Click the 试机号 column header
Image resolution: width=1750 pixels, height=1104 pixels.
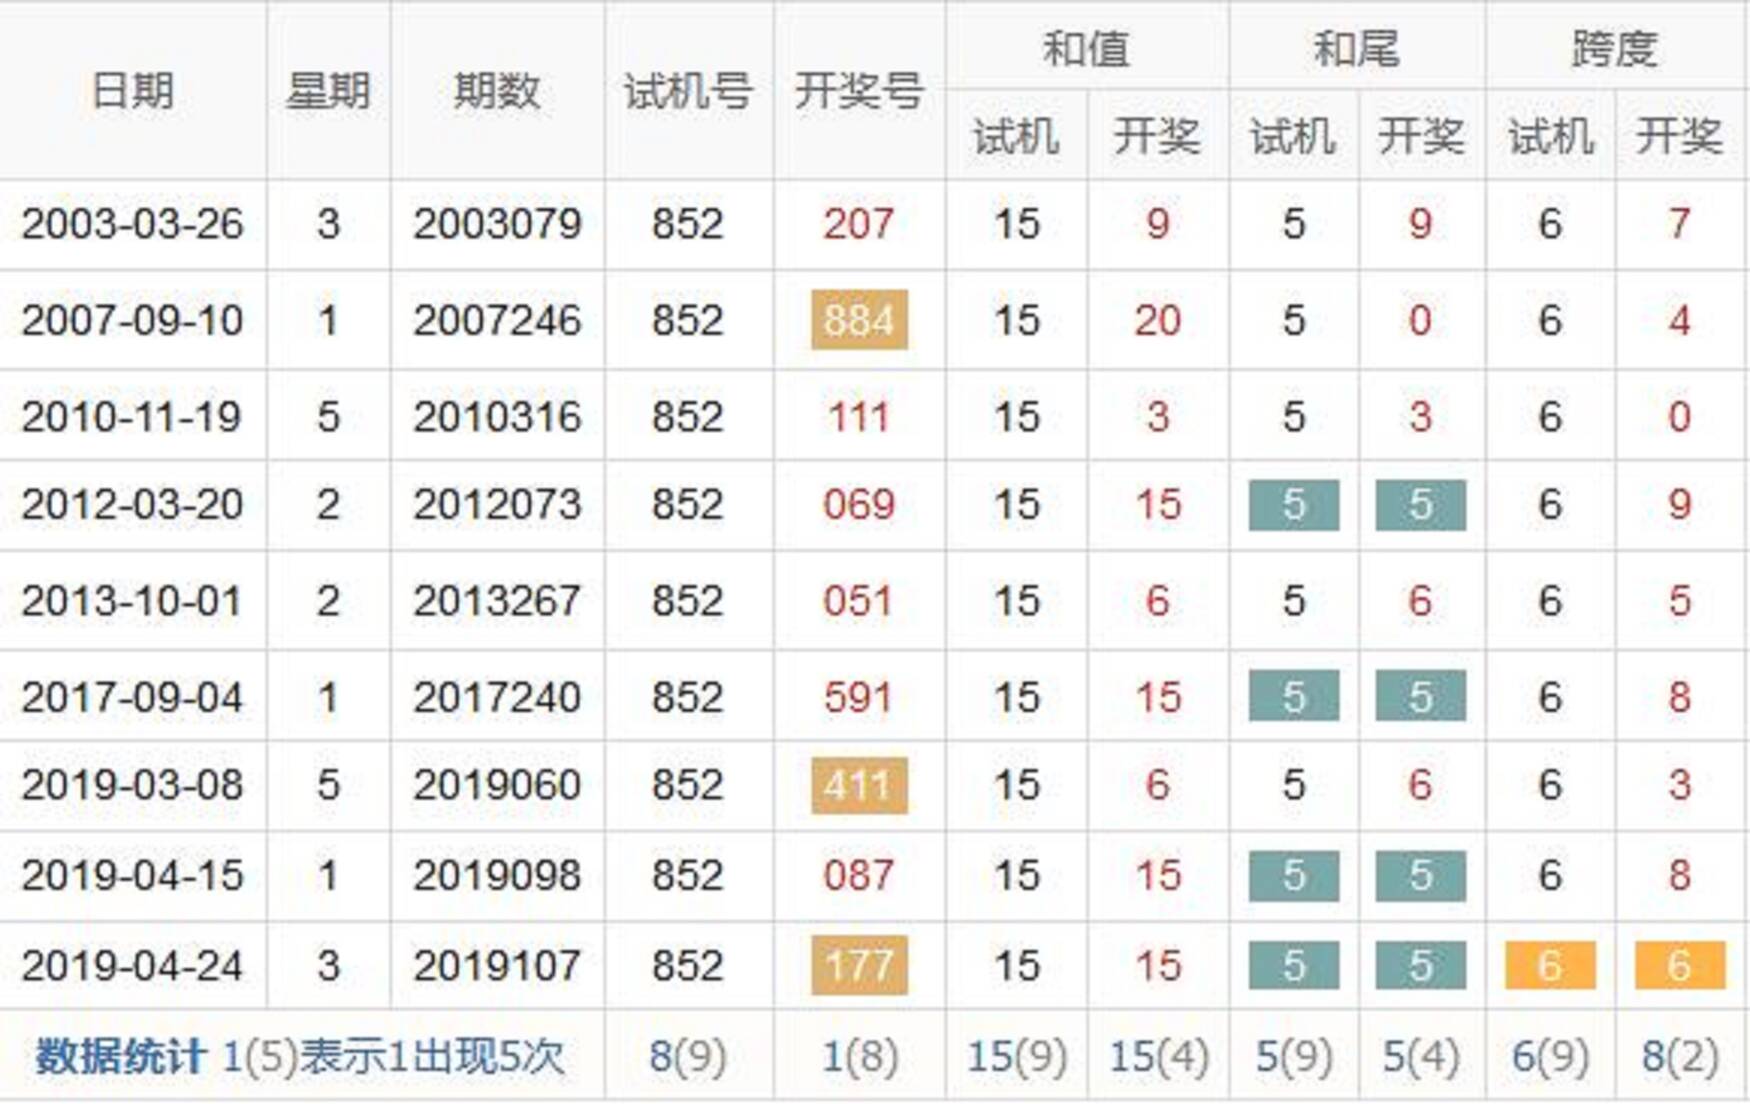tap(688, 91)
